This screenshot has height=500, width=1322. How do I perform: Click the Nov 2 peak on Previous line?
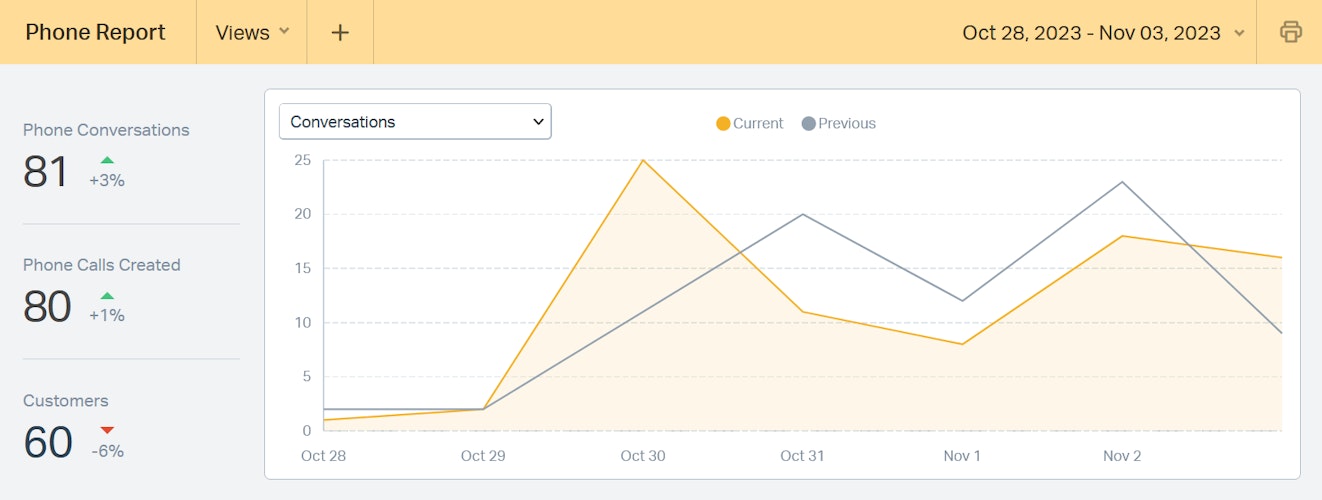tap(1122, 182)
